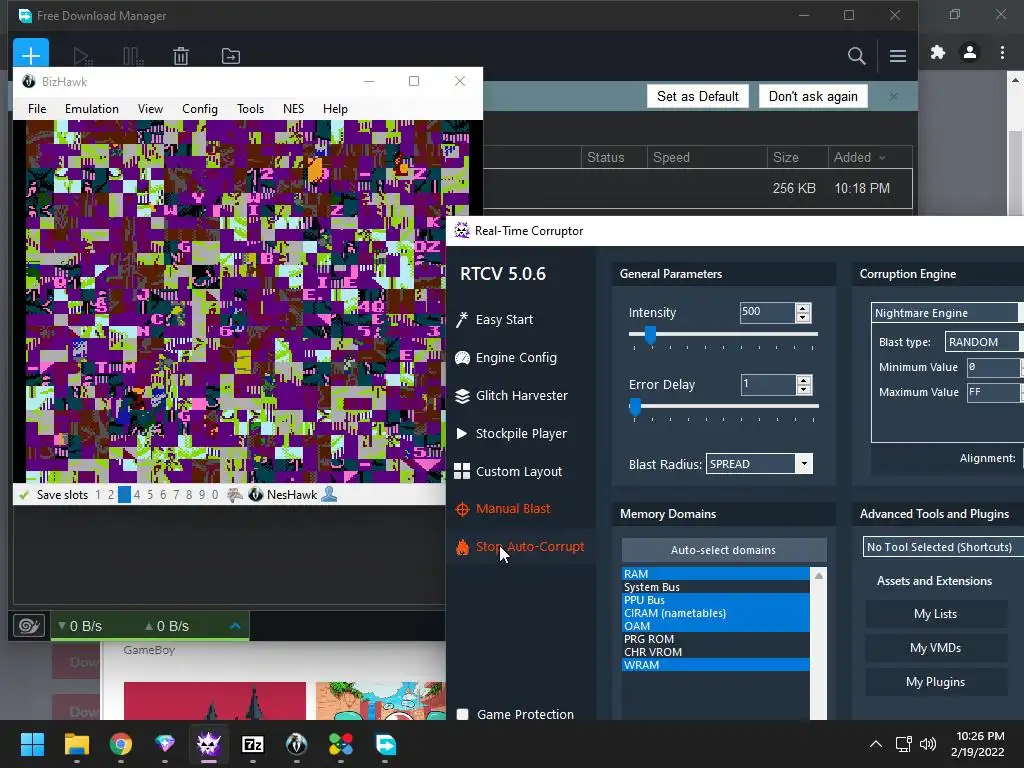Open the Blast Radius SPREAD dropdown
1024x768 pixels.
[x=804, y=464]
